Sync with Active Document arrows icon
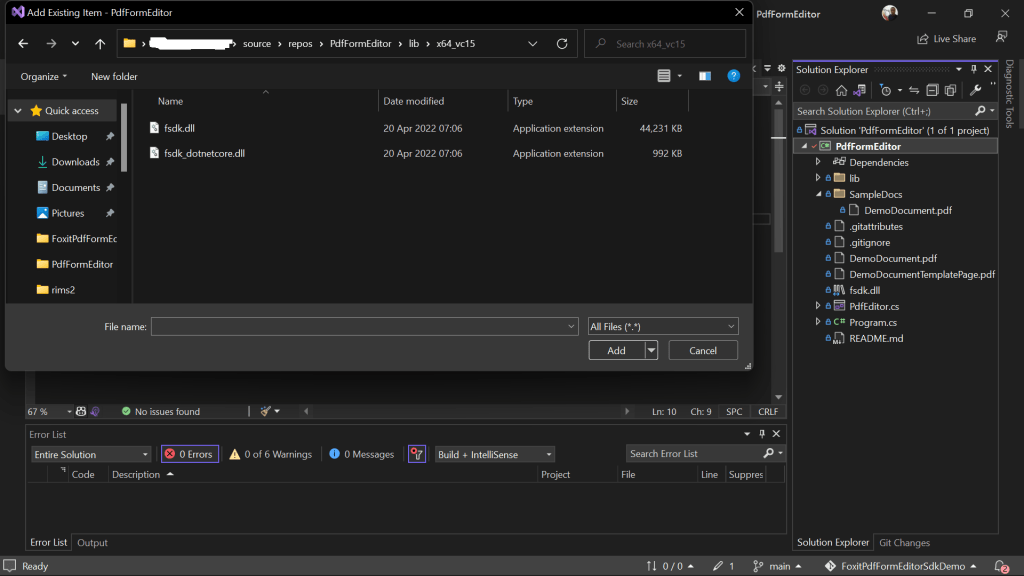This screenshot has height=576, width=1024. click(x=914, y=90)
